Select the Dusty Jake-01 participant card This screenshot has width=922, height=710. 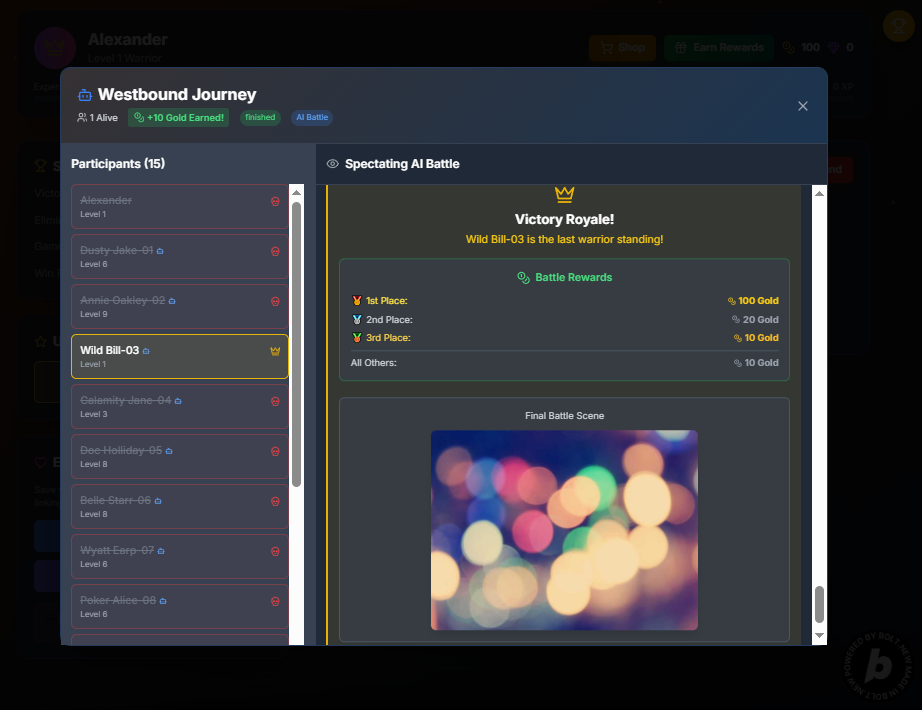[179, 256]
